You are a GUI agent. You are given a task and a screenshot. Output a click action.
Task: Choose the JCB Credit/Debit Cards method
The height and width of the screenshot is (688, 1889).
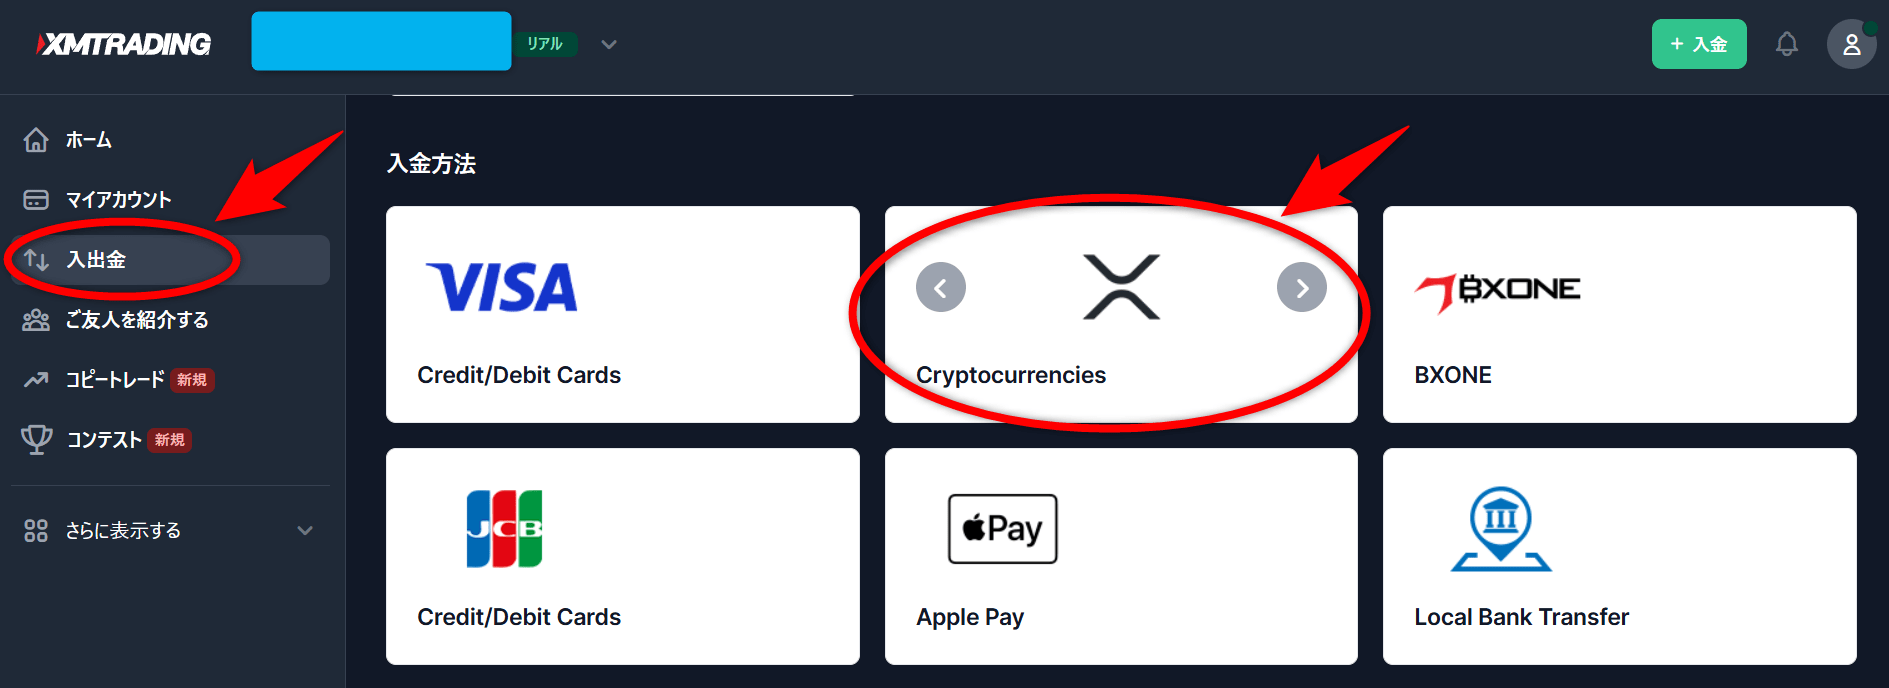click(623, 556)
